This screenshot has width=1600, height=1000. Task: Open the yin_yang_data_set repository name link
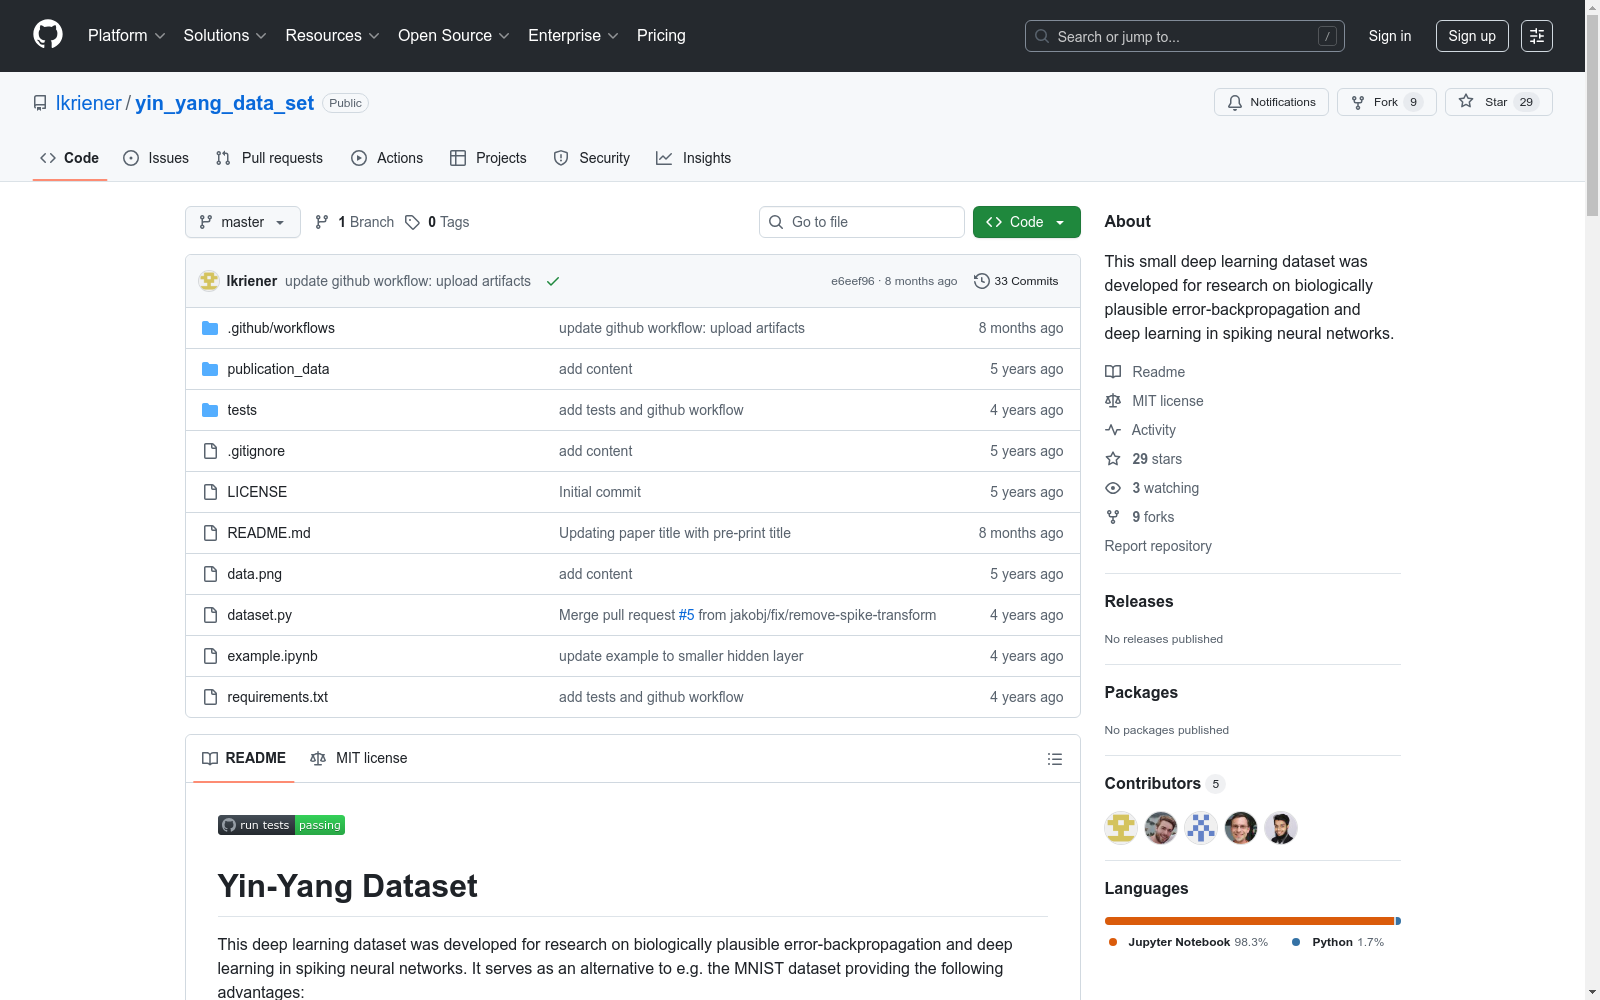(x=225, y=103)
